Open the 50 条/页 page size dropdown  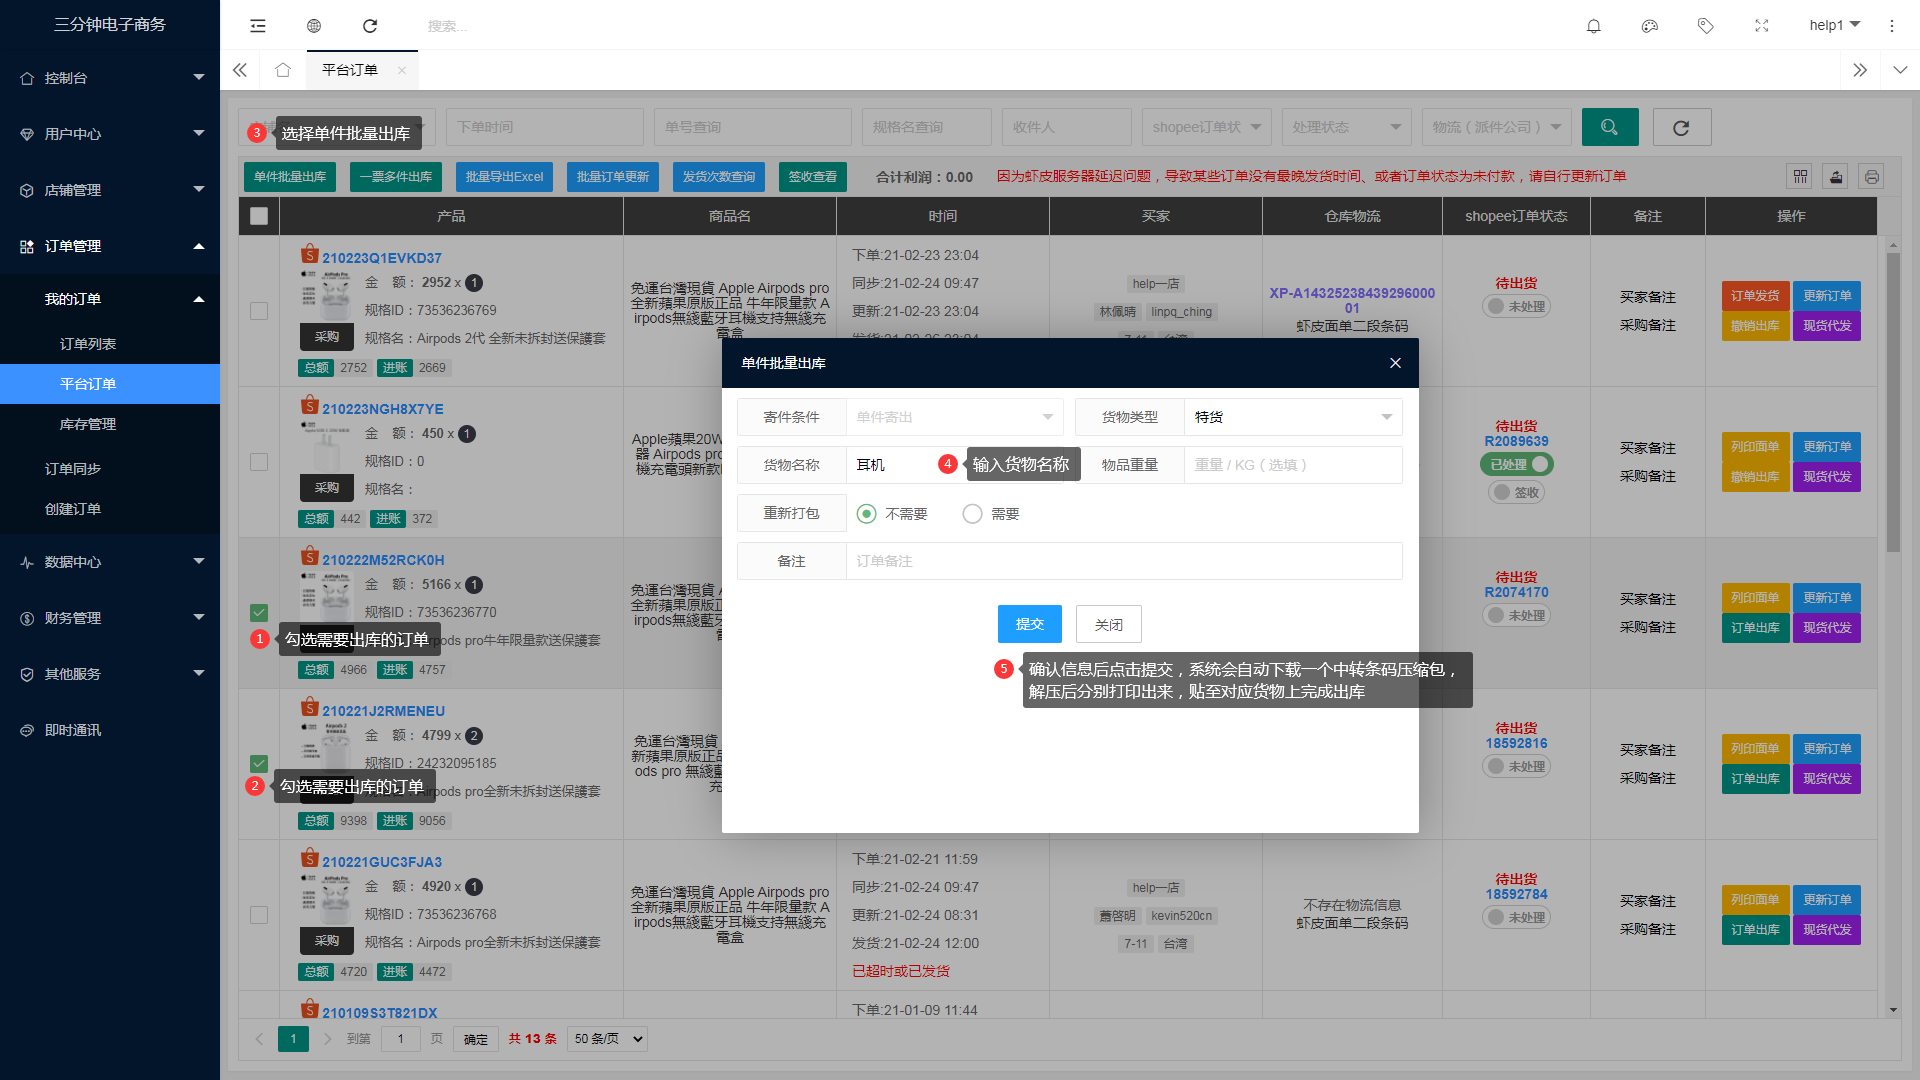click(607, 1039)
